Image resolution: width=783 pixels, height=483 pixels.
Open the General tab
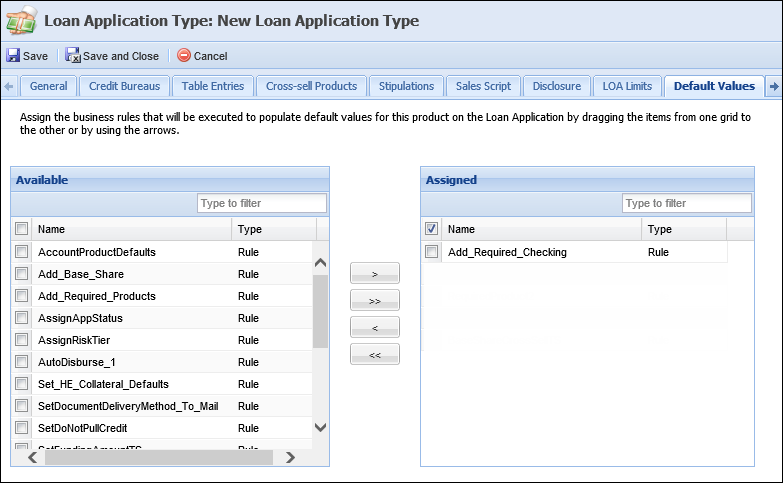coord(48,86)
